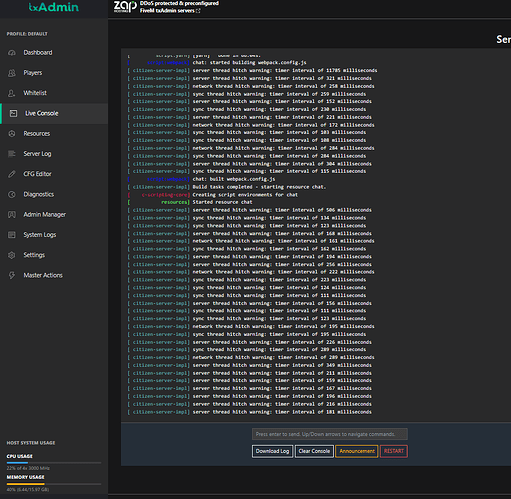Click the Diagnostics icon in sidebar

pos(12,194)
